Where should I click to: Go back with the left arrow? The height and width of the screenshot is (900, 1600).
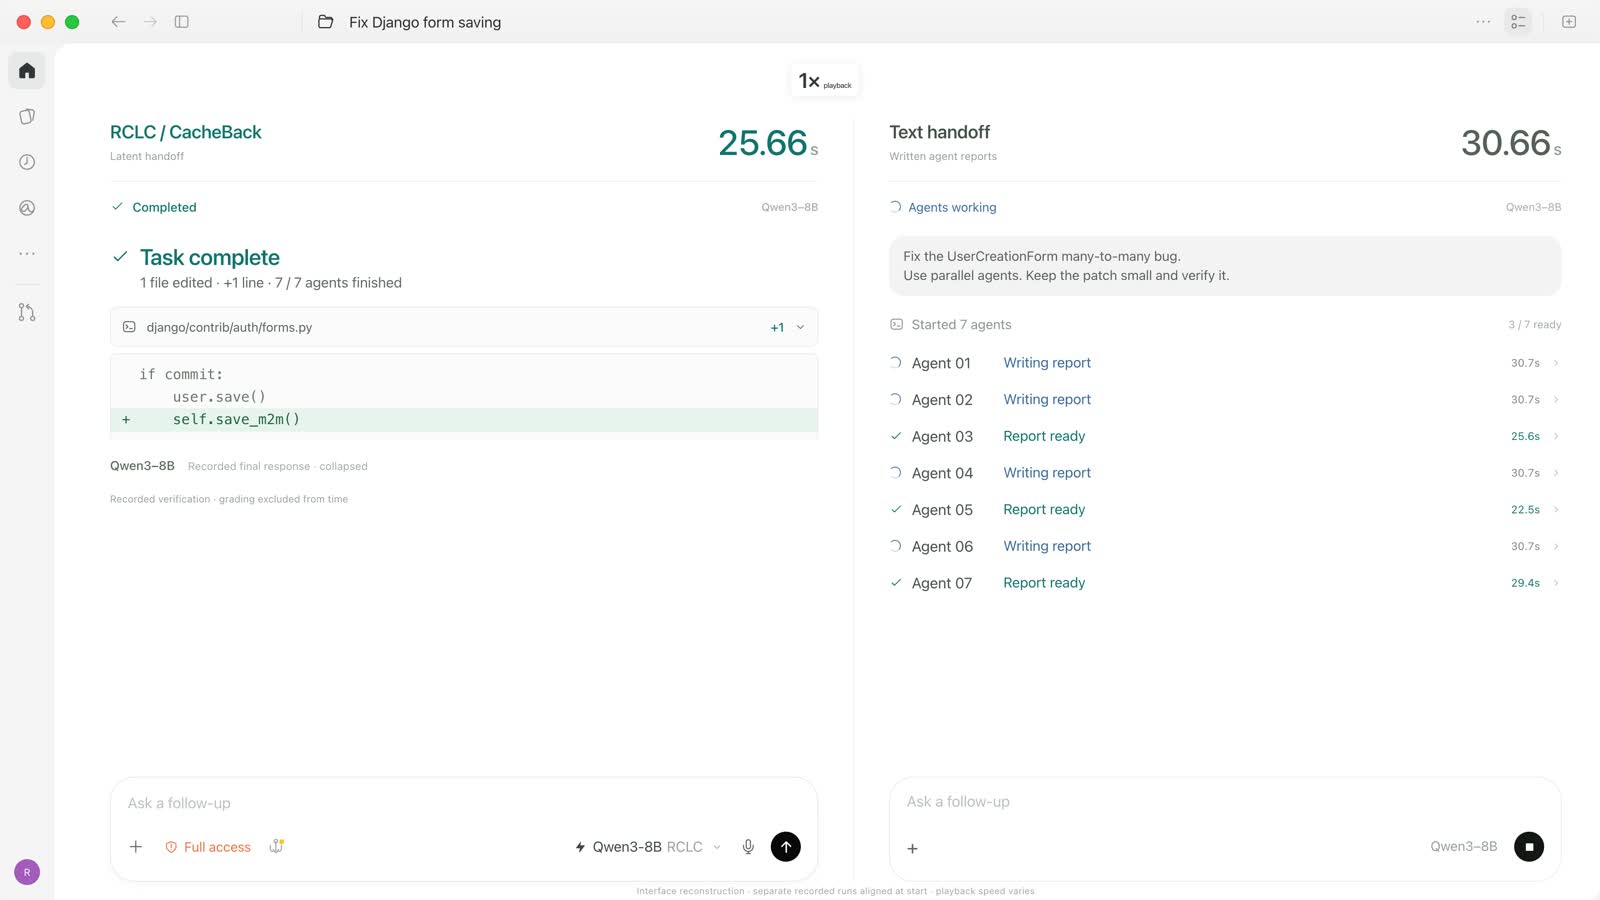(118, 22)
